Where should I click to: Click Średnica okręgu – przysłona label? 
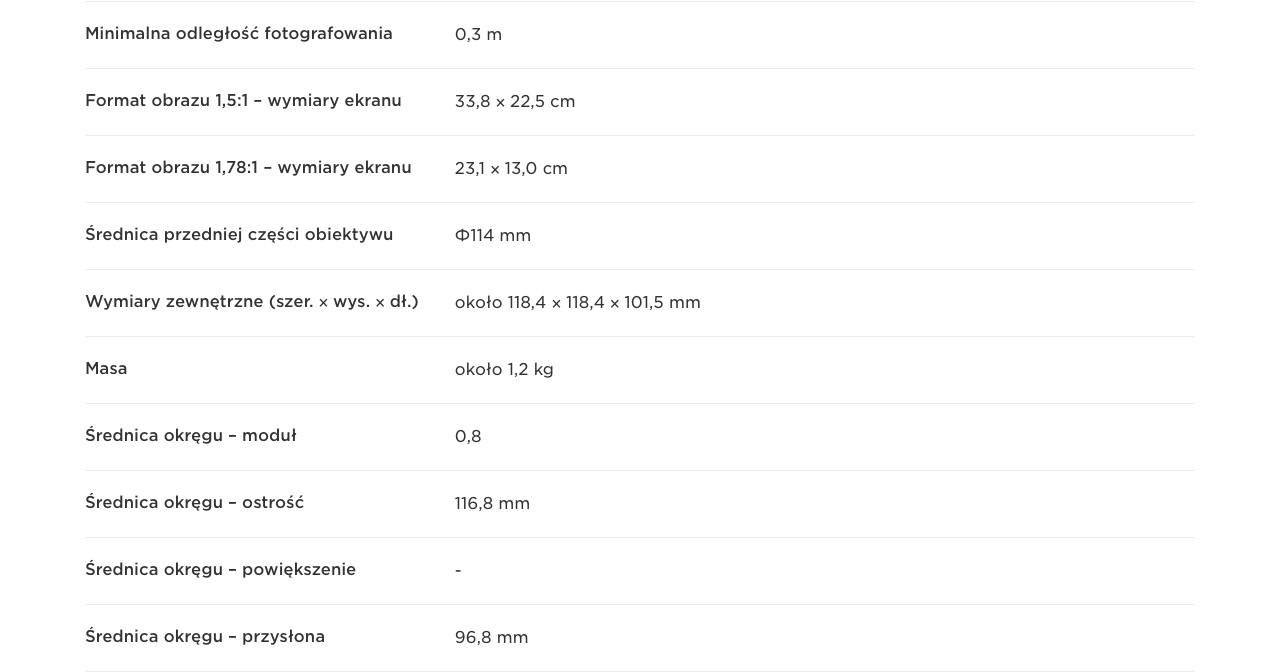205,637
